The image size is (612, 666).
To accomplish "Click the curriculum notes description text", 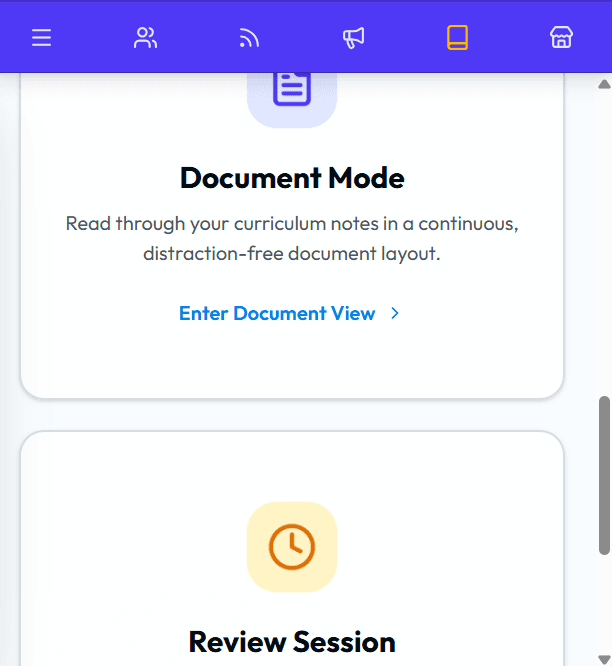I will pyautogui.click(x=292, y=238).
